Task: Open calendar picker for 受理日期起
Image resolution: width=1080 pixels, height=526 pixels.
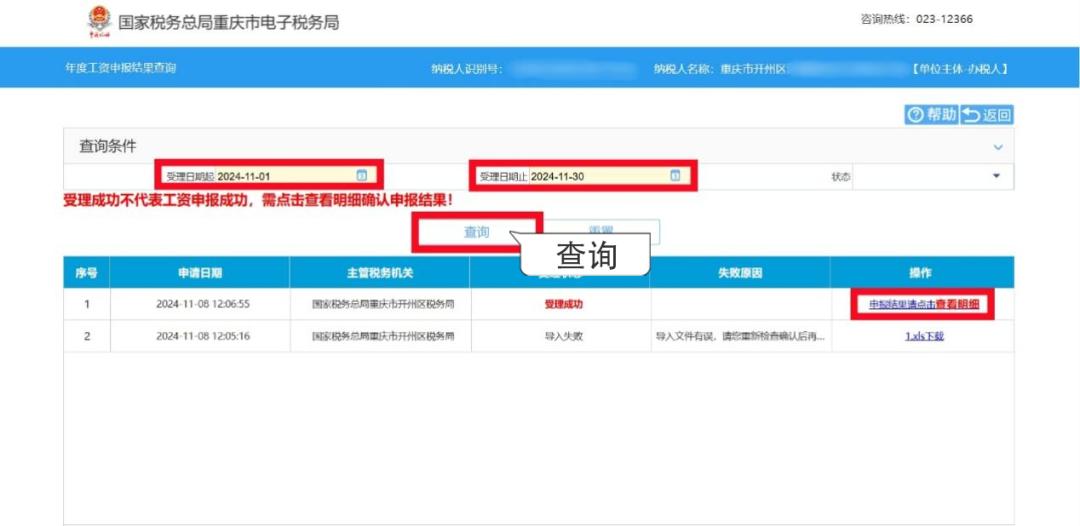Action: click(362, 176)
